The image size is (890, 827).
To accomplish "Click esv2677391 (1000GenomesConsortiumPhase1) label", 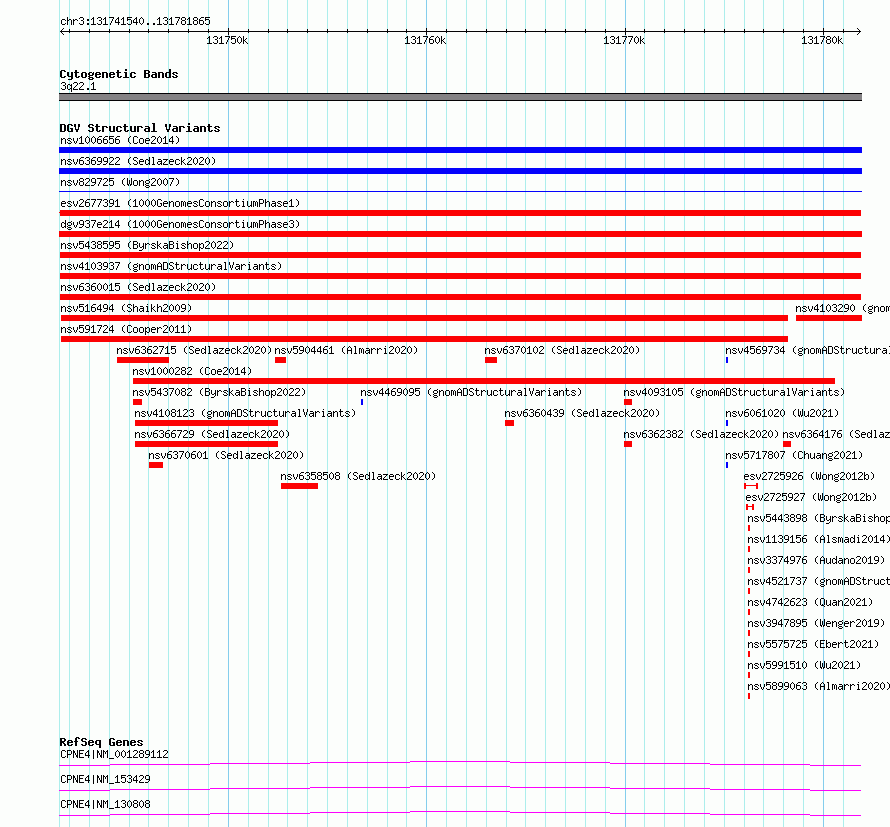I will pos(180,203).
